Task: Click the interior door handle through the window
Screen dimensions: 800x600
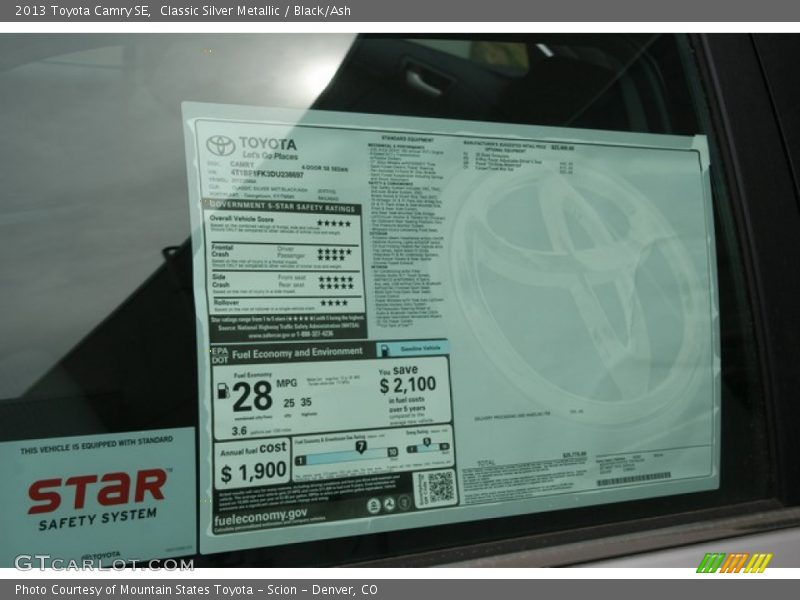Action: (x=423, y=81)
